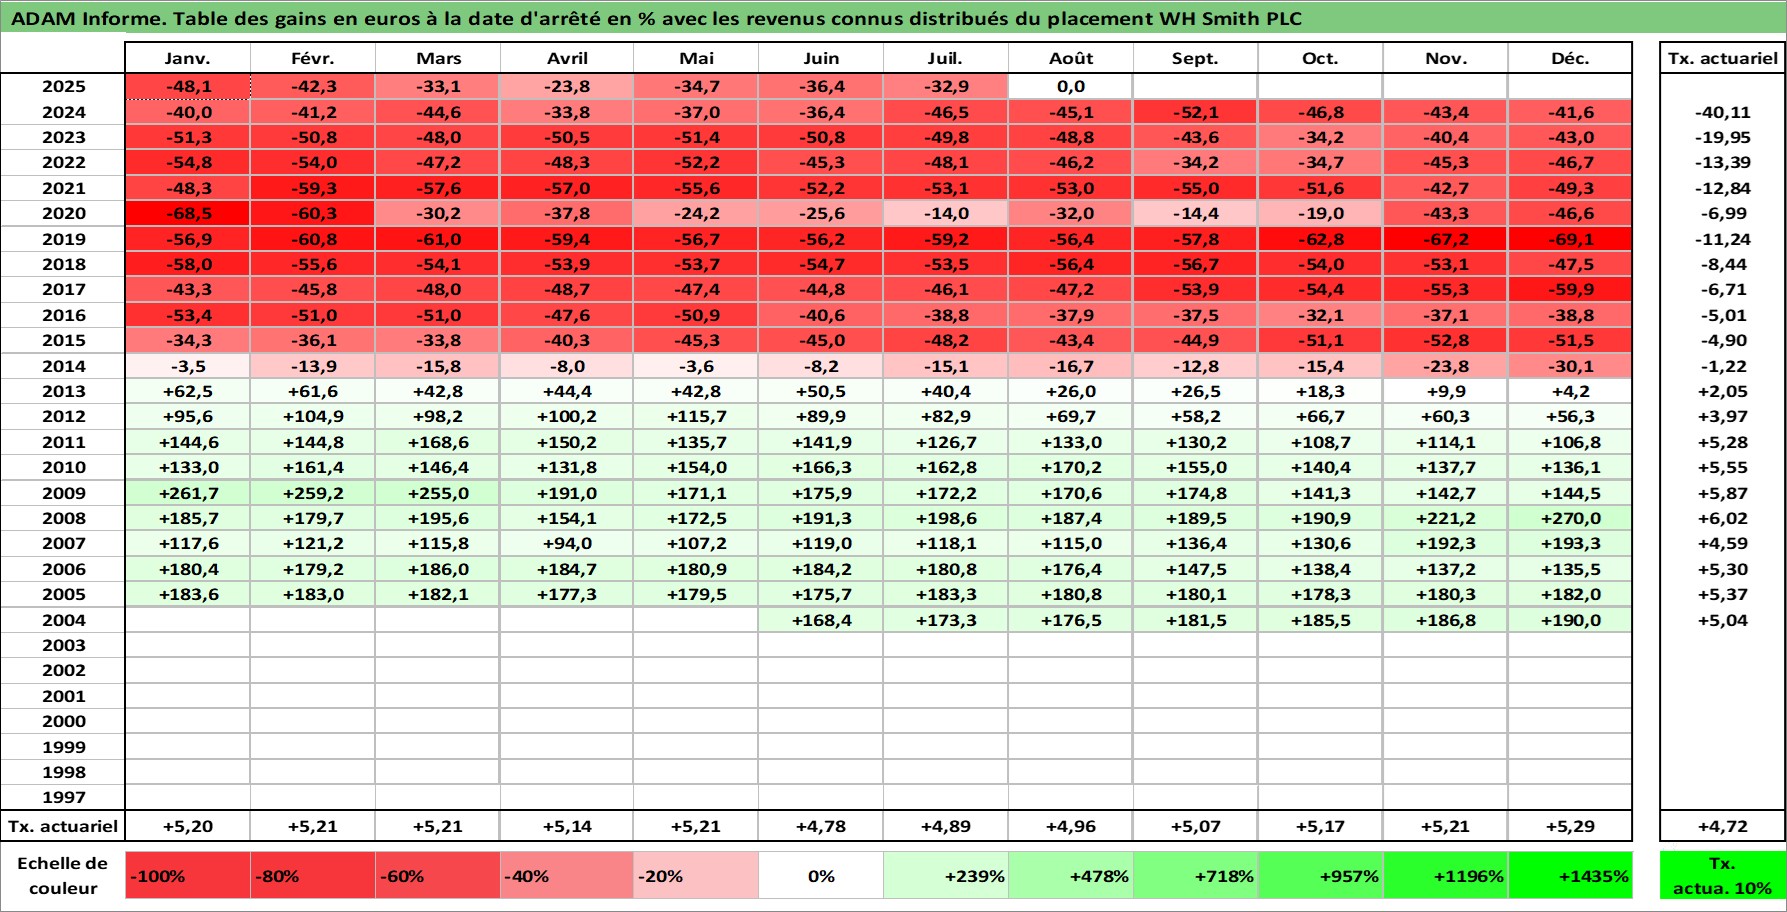Select the 'Mai' column header
Screen dimensions: 1787x912
(696, 59)
